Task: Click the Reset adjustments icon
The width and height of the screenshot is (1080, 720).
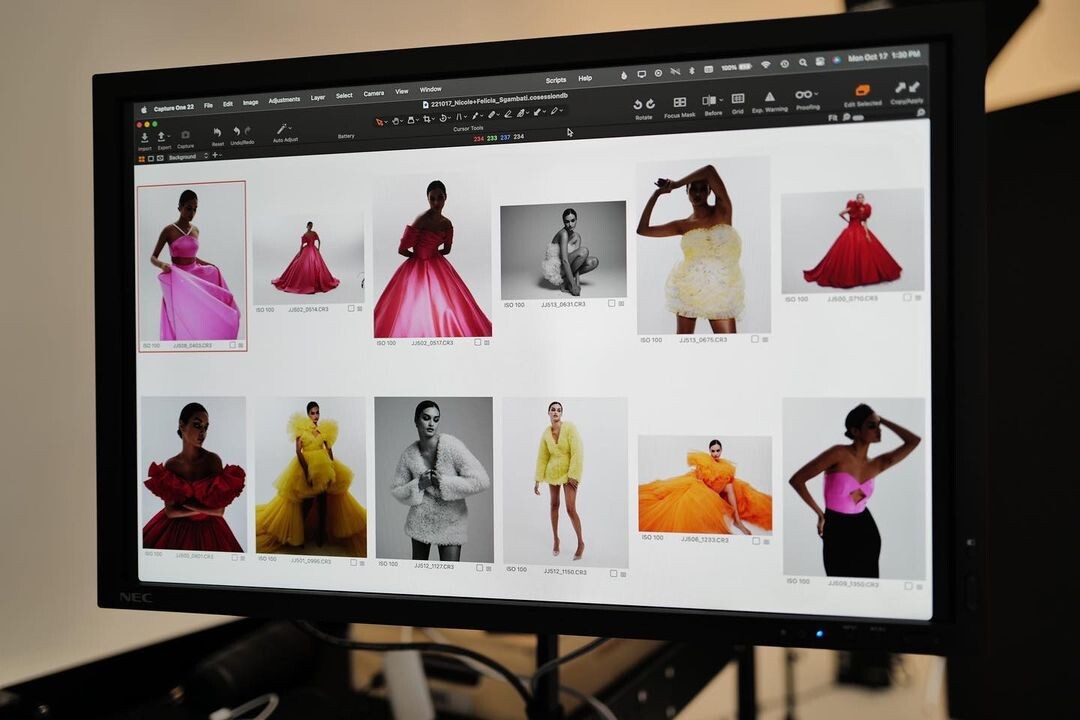Action: [217, 132]
